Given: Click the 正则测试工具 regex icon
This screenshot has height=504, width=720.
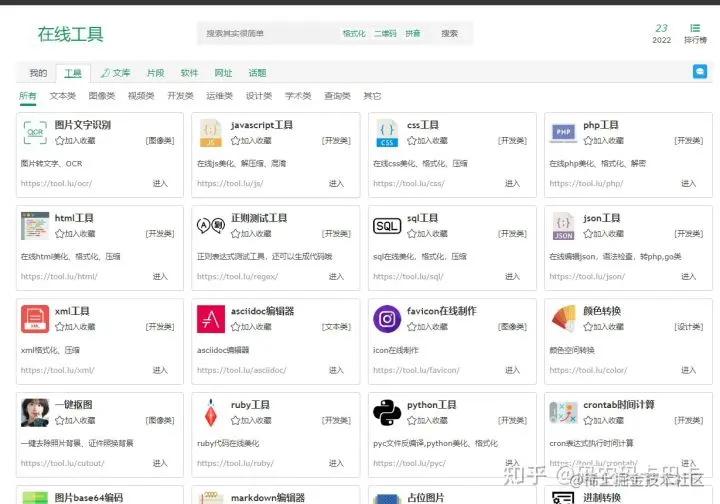Looking at the screenshot, I should pyautogui.click(x=211, y=225).
